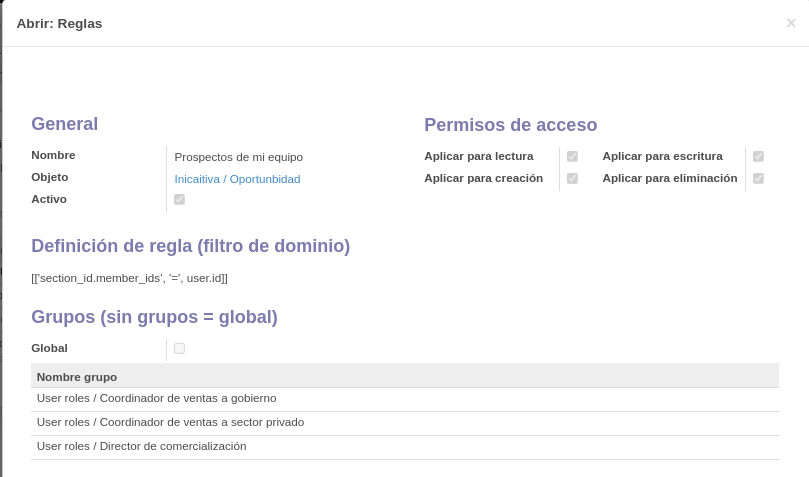Screen dimensions: 809x477
Task: Close the Abrir: Reglas dialog
Action: [790, 23]
